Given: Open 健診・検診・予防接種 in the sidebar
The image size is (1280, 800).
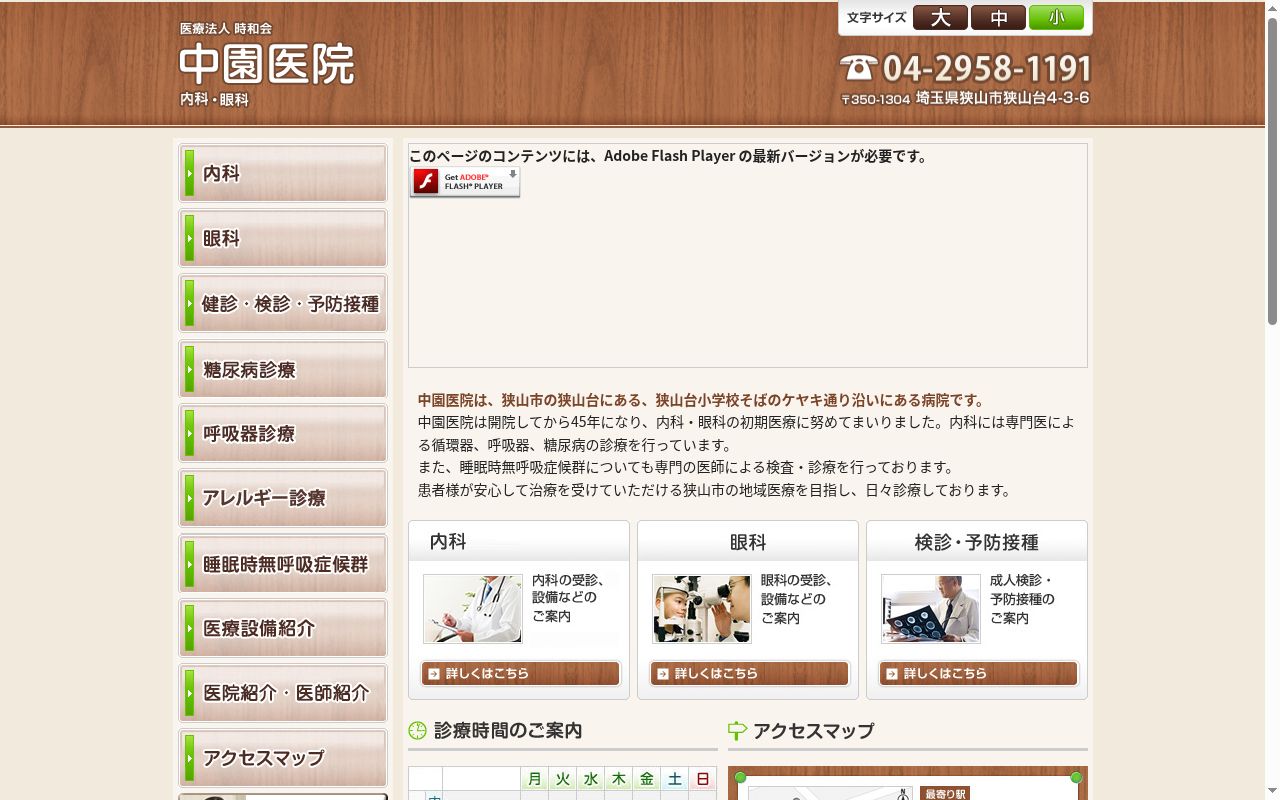Looking at the screenshot, I should (283, 304).
